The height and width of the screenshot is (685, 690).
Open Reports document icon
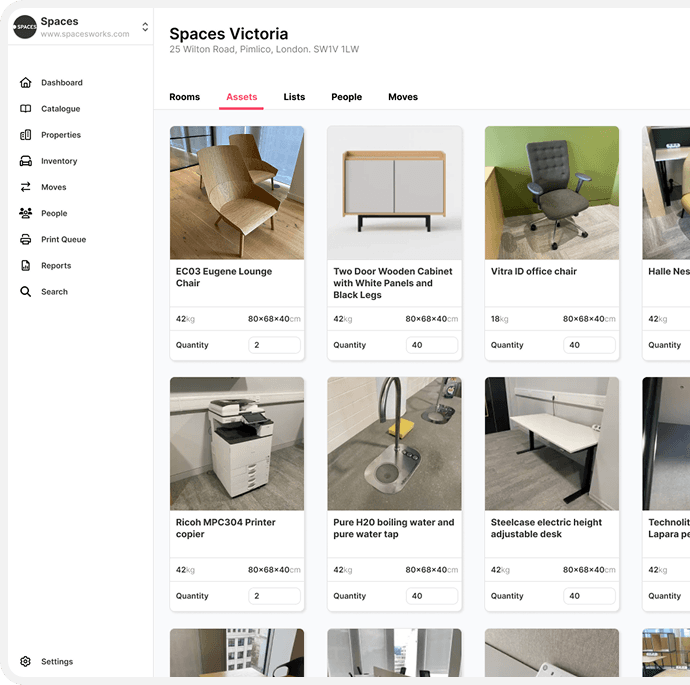coord(26,266)
